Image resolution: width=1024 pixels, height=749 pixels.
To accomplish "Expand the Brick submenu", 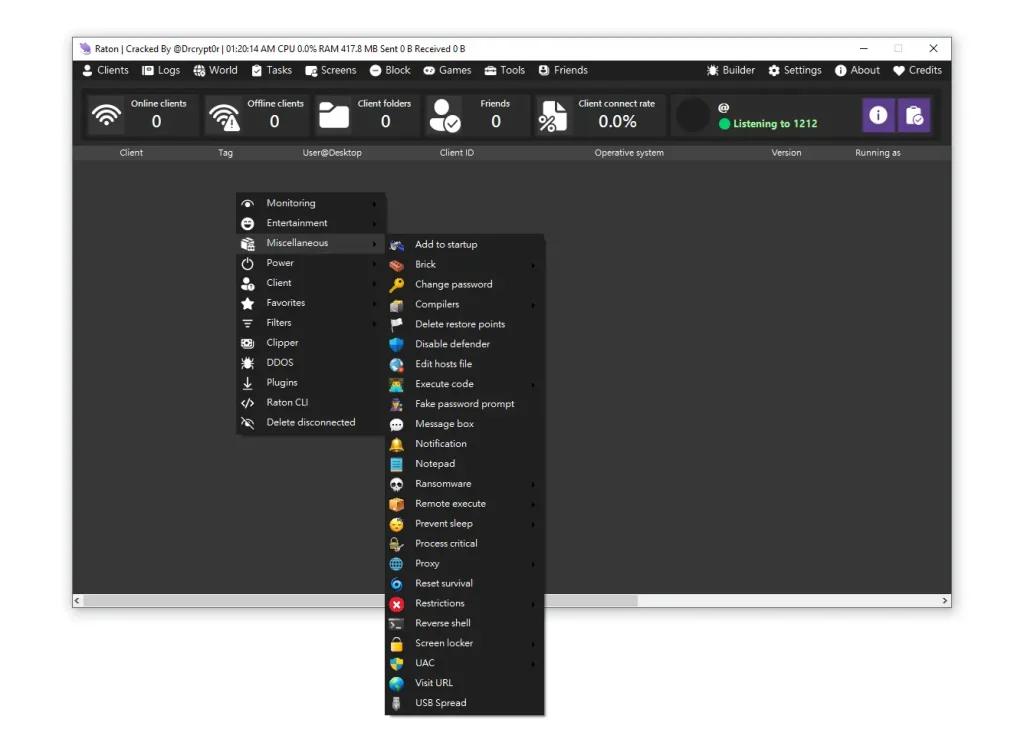I will pos(425,264).
